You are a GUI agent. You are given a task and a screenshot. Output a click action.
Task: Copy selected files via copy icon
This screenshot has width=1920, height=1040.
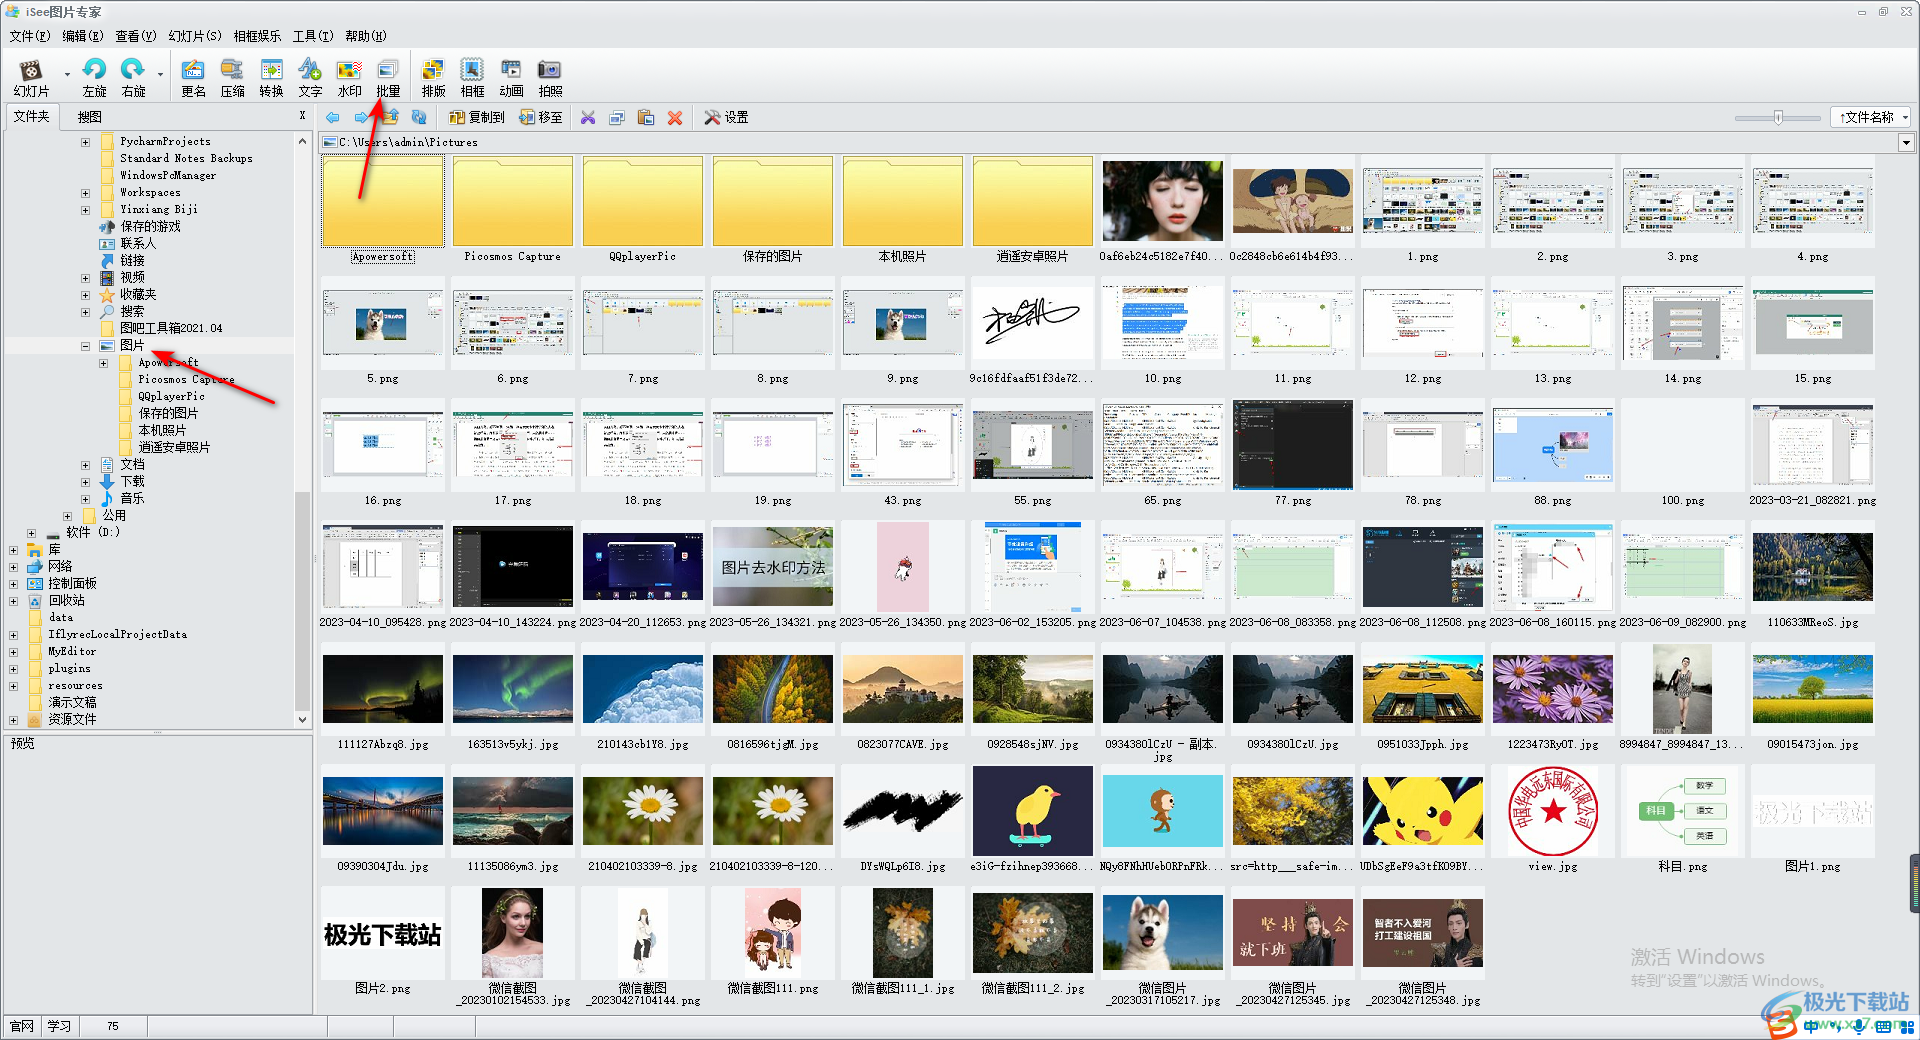click(617, 117)
